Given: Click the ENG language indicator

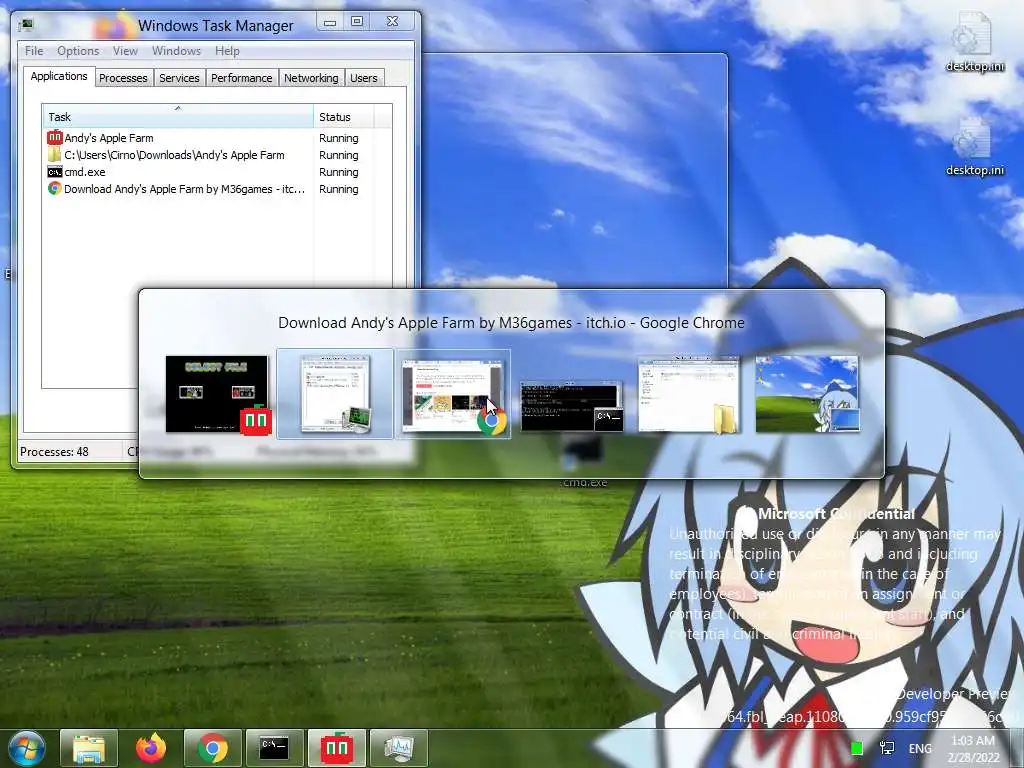Looking at the screenshot, I should pyautogui.click(x=920, y=748).
